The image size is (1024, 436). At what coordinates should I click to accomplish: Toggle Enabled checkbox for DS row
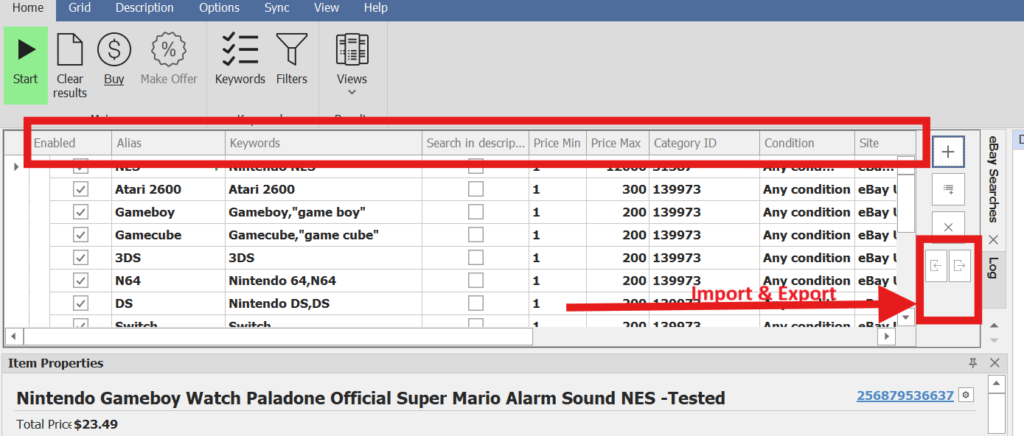coord(81,304)
